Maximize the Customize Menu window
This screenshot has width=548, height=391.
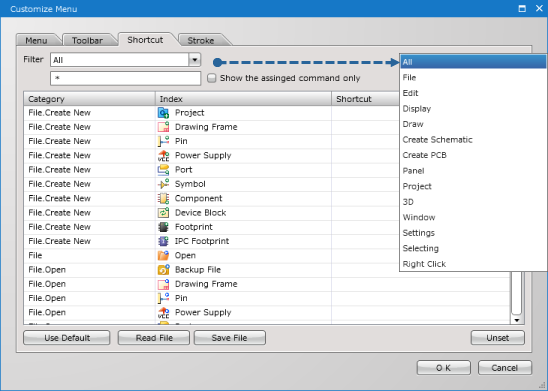pyautogui.click(x=522, y=9)
